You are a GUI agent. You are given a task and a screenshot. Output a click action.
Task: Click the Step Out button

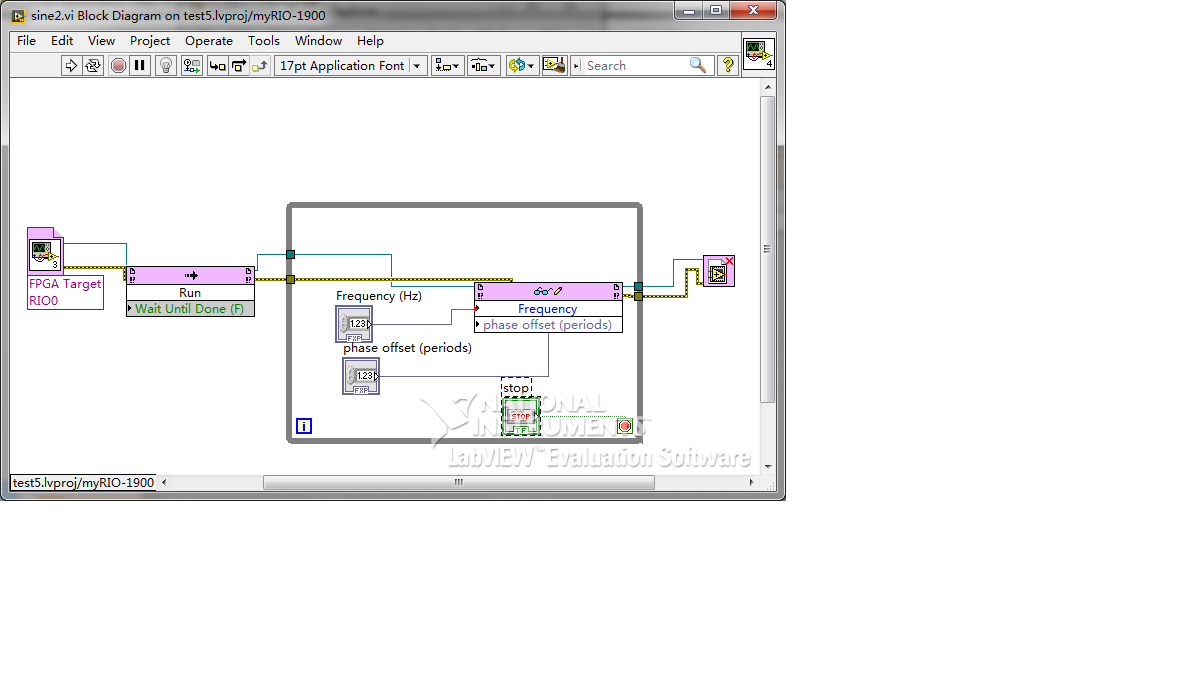click(260, 66)
